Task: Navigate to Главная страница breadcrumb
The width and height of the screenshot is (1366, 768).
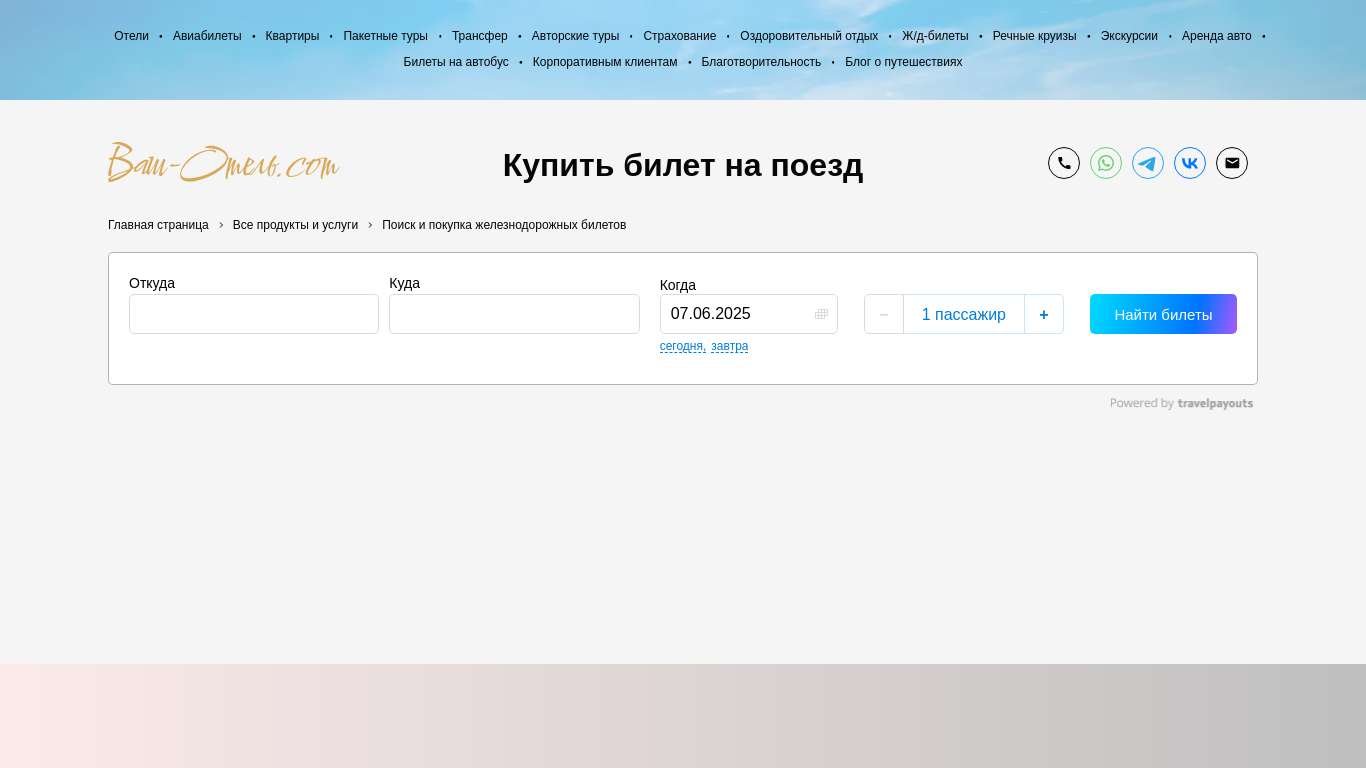Action: [158, 225]
